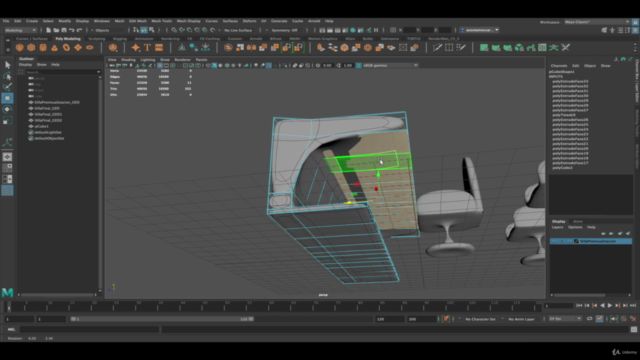Click the green UV planar mapping shelf icon
640x360 pixels.
pos(484,48)
